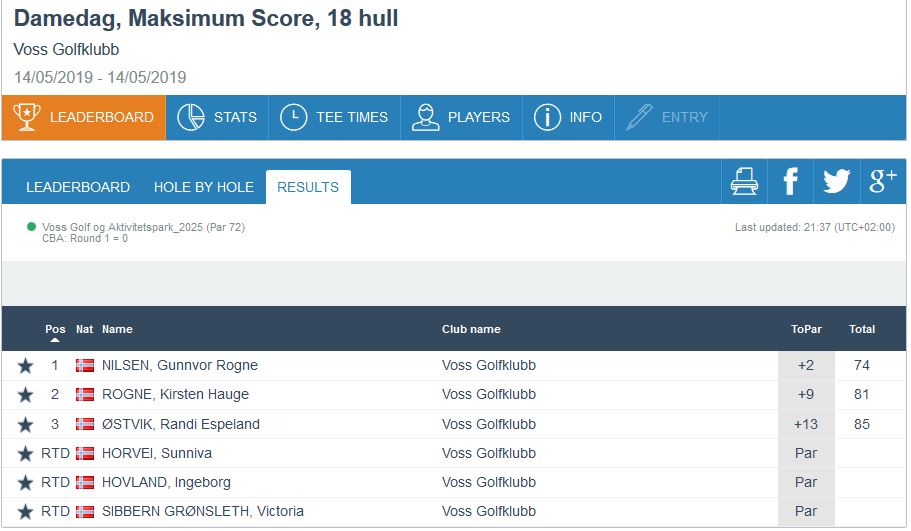Sort table by Name column header
Image resolution: width=911 pixels, height=531 pixels.
[117, 329]
